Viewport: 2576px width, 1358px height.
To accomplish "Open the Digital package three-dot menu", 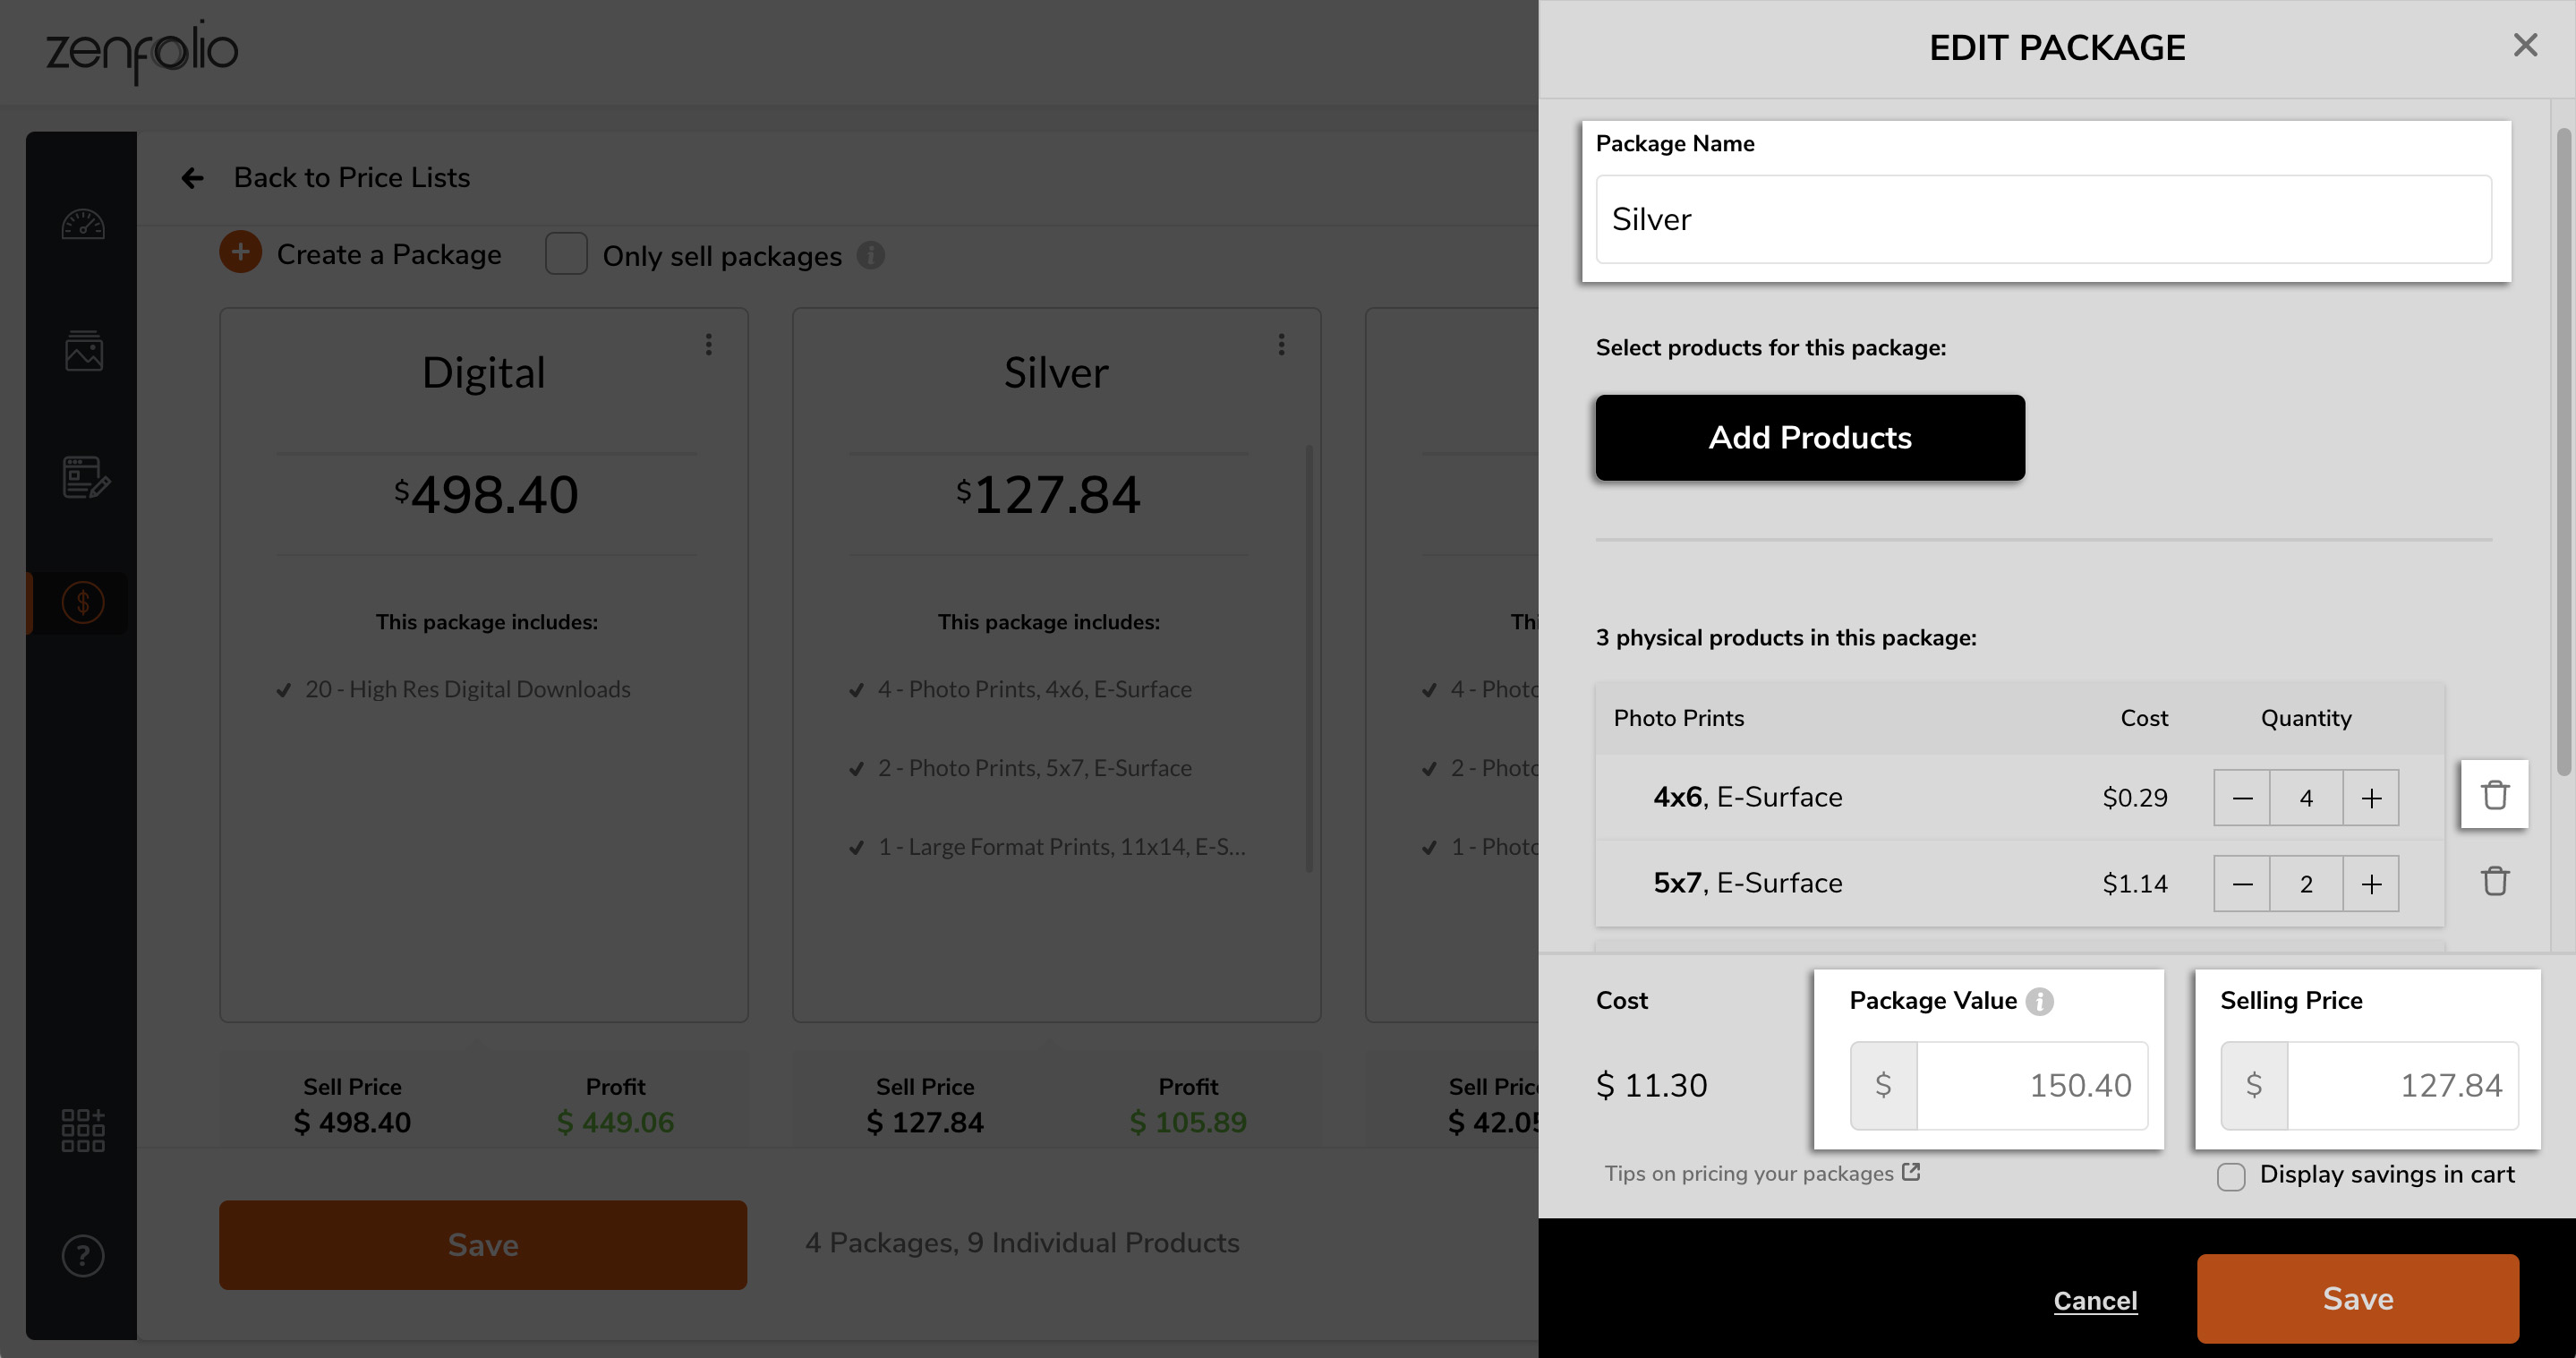I will [x=709, y=345].
